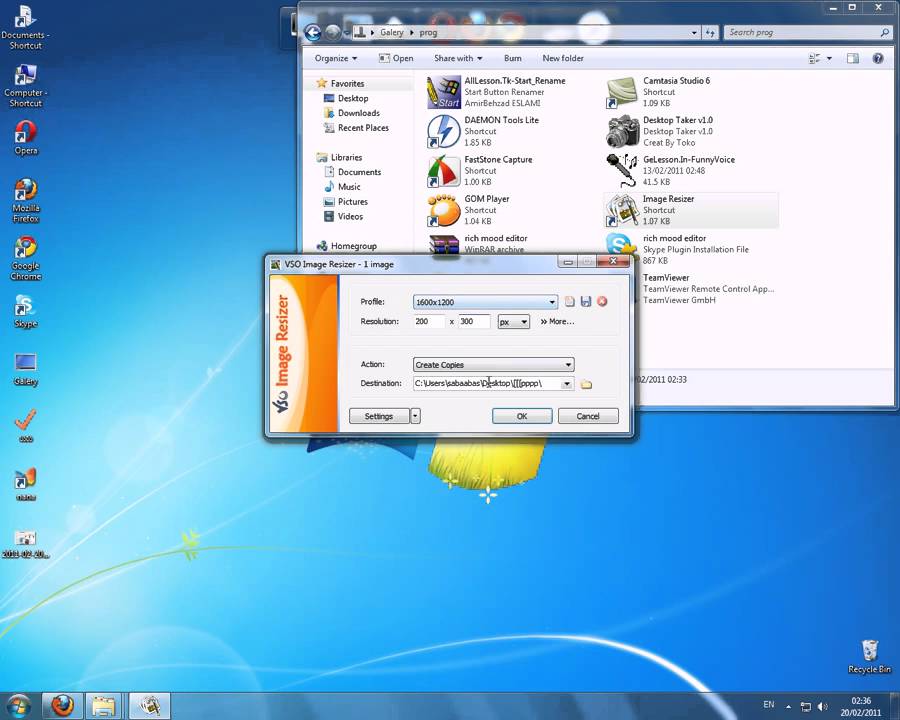Select Documents - Shortcut desktop icon
Viewport: 900px width, 720px height.
point(25,27)
